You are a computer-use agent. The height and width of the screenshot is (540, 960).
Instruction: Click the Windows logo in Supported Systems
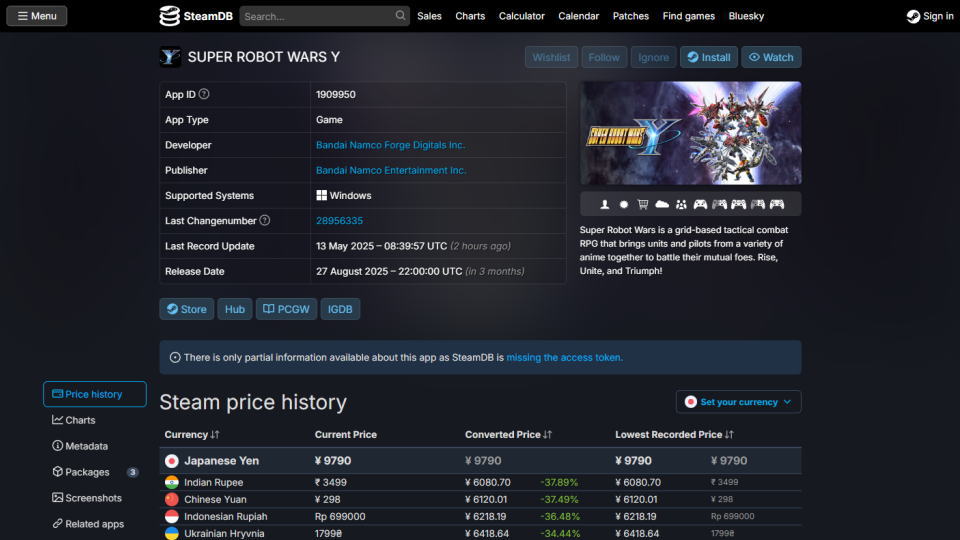(x=321, y=195)
